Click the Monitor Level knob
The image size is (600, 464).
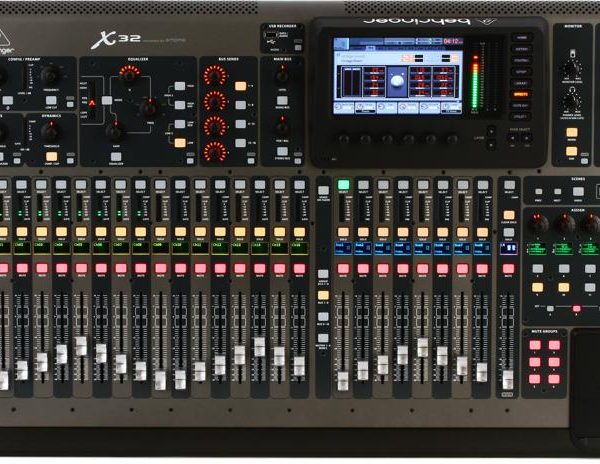coord(572,69)
